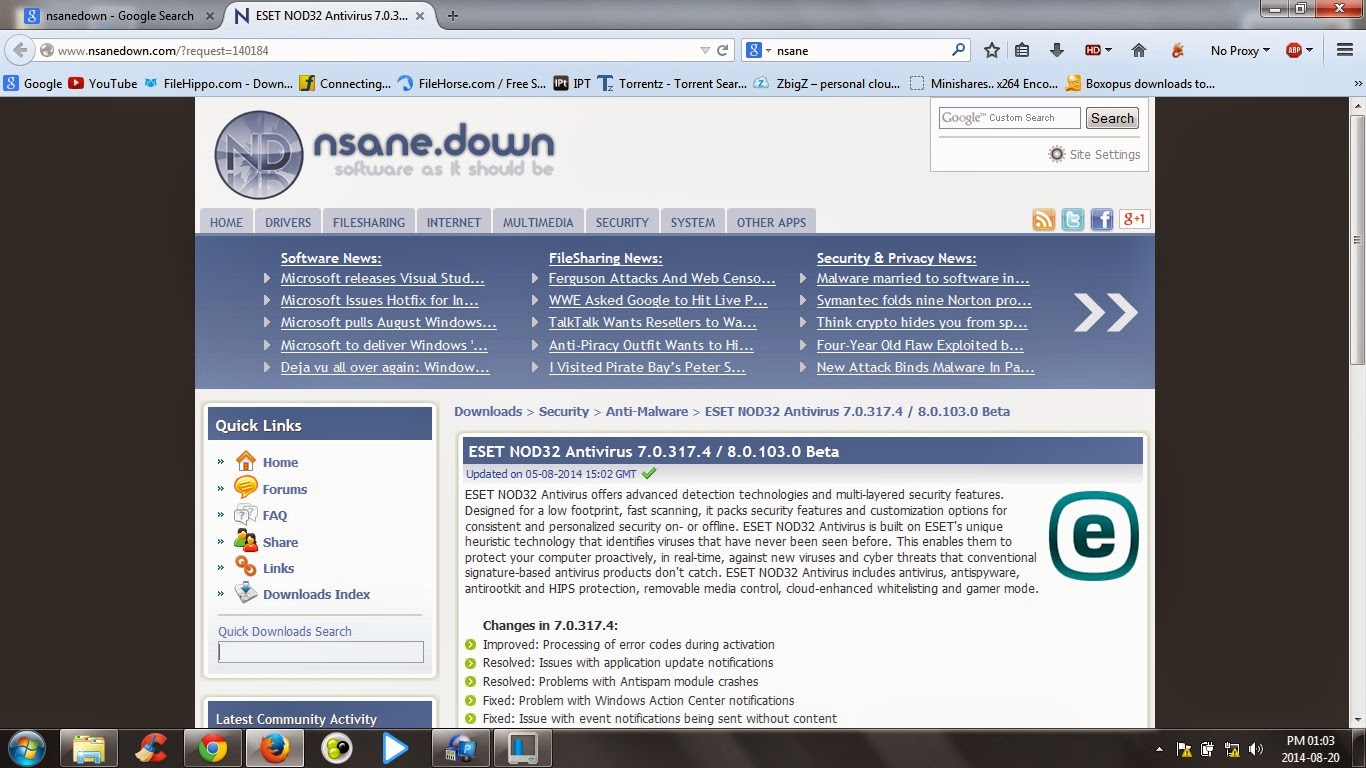
Task: Open the Downloads Index link
Action: tap(316, 594)
